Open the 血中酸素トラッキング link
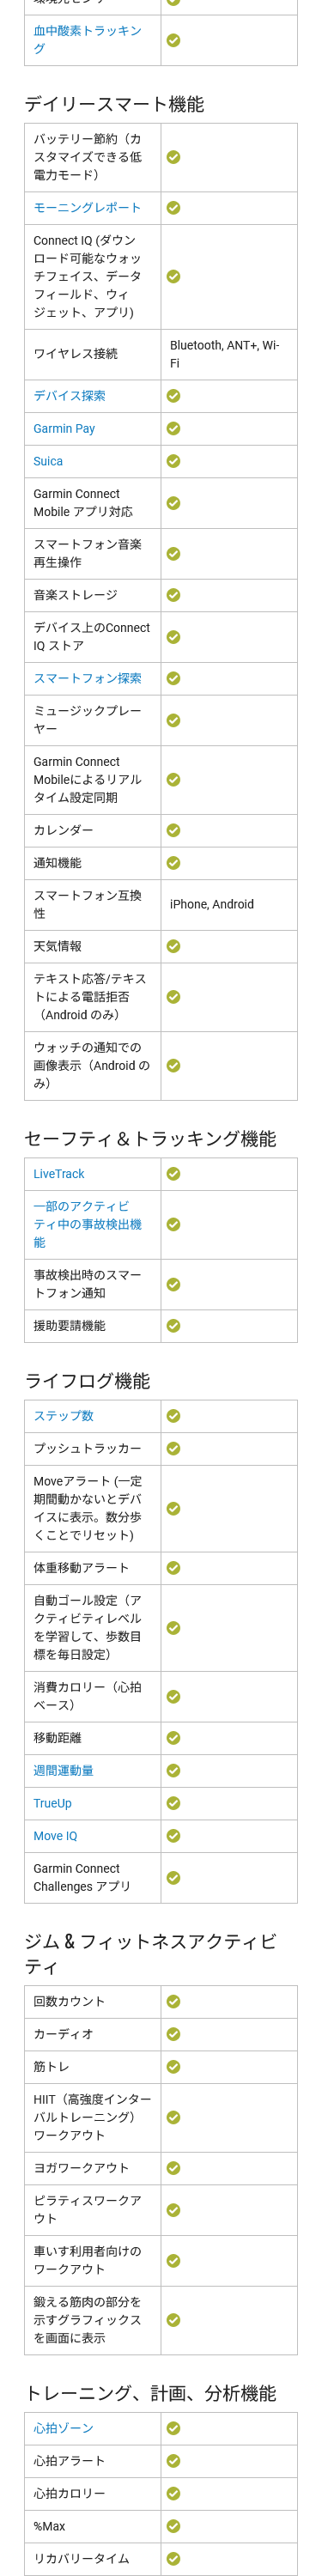322x2576 pixels. 87,40
